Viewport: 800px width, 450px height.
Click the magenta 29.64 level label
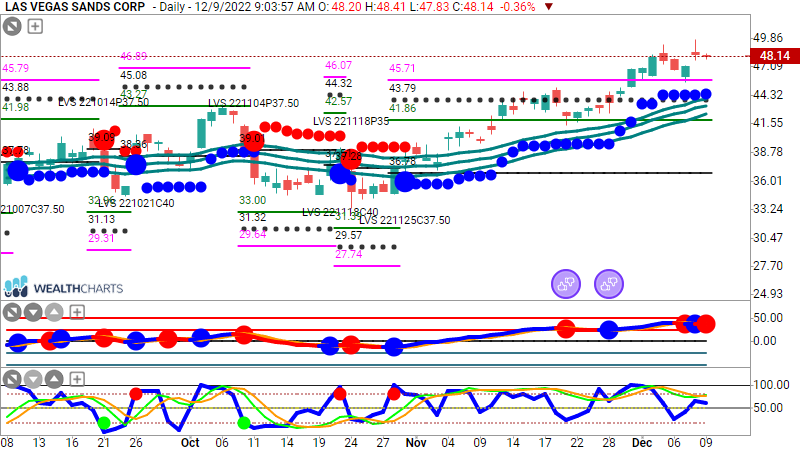(x=253, y=234)
